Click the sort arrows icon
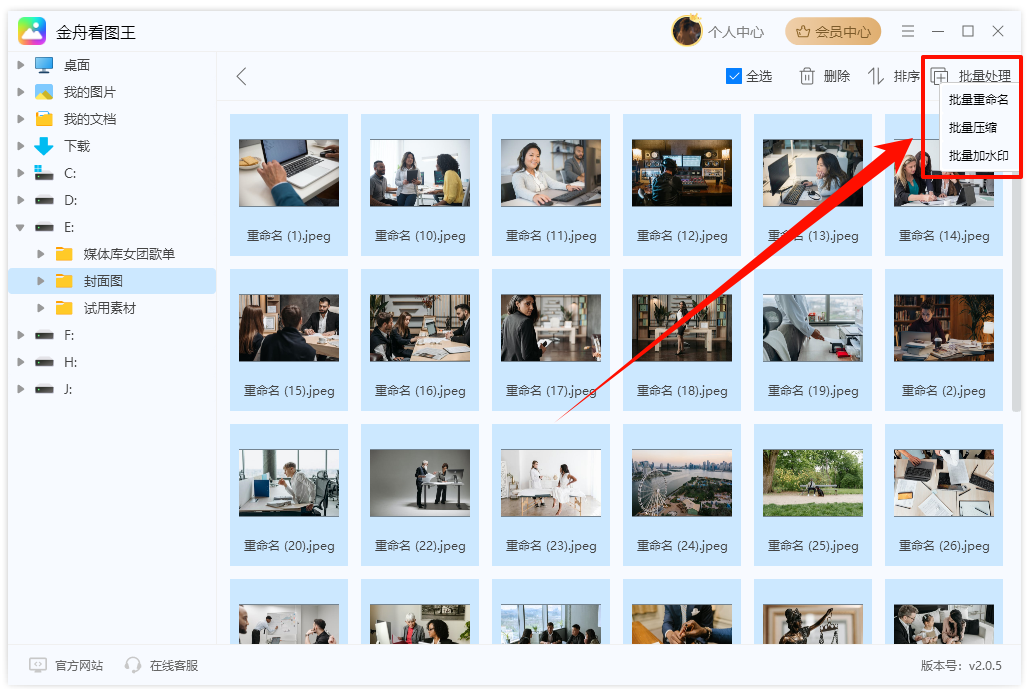Screen dimensions: 1030x689 point(876,77)
